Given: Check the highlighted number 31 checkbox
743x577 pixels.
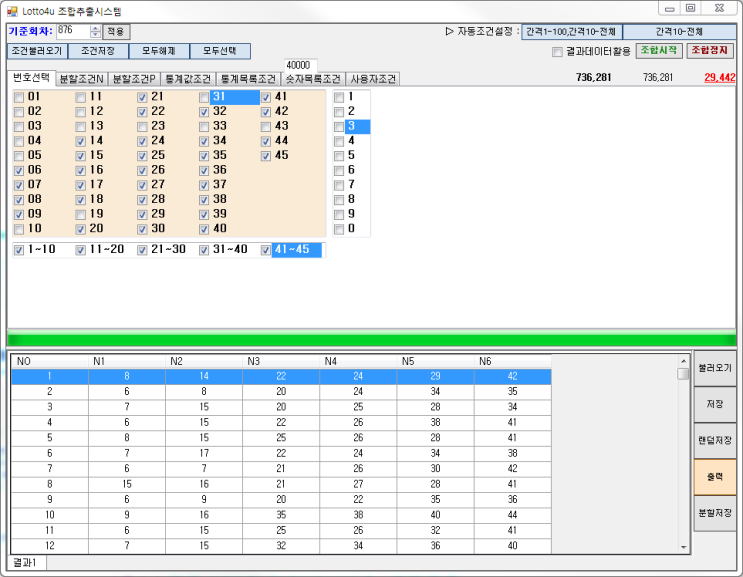Looking at the screenshot, I should (x=204, y=98).
